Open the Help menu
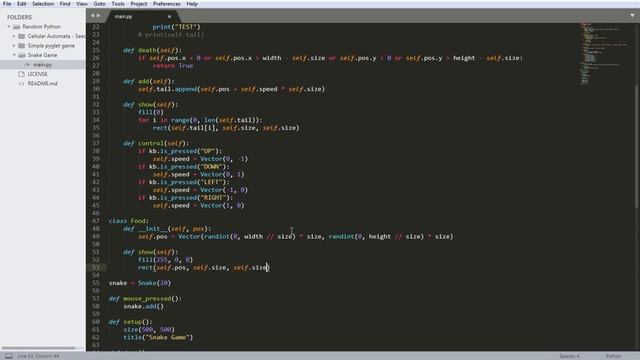640x360 pixels. (x=192, y=4)
